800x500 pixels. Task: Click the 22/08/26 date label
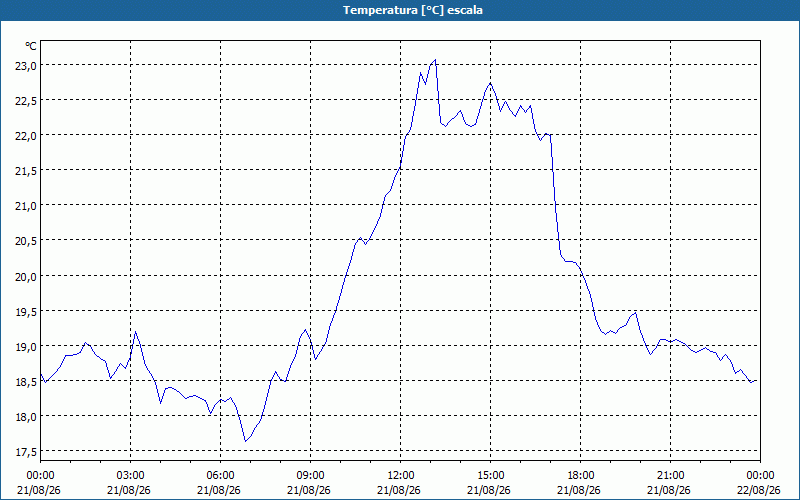click(x=760, y=490)
